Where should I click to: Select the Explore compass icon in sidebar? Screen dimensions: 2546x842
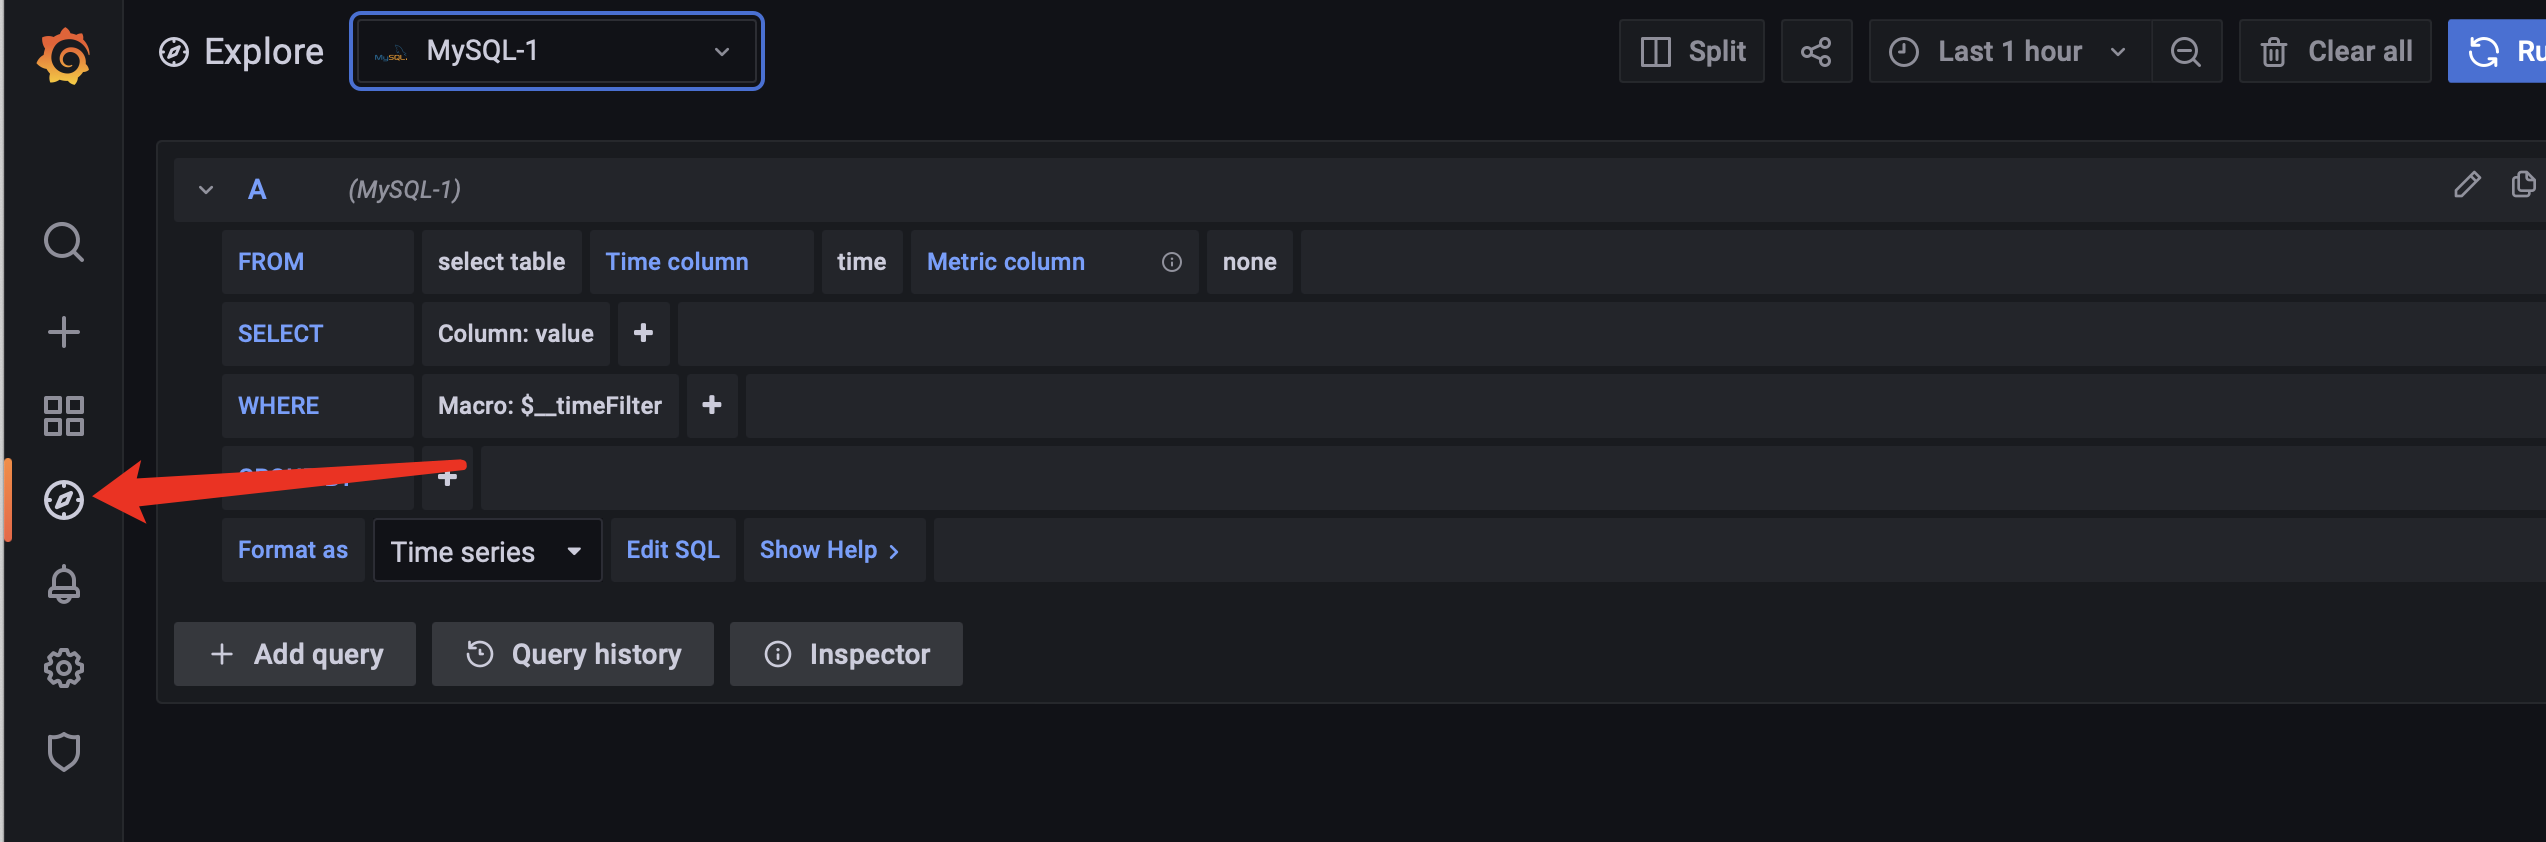coord(64,500)
